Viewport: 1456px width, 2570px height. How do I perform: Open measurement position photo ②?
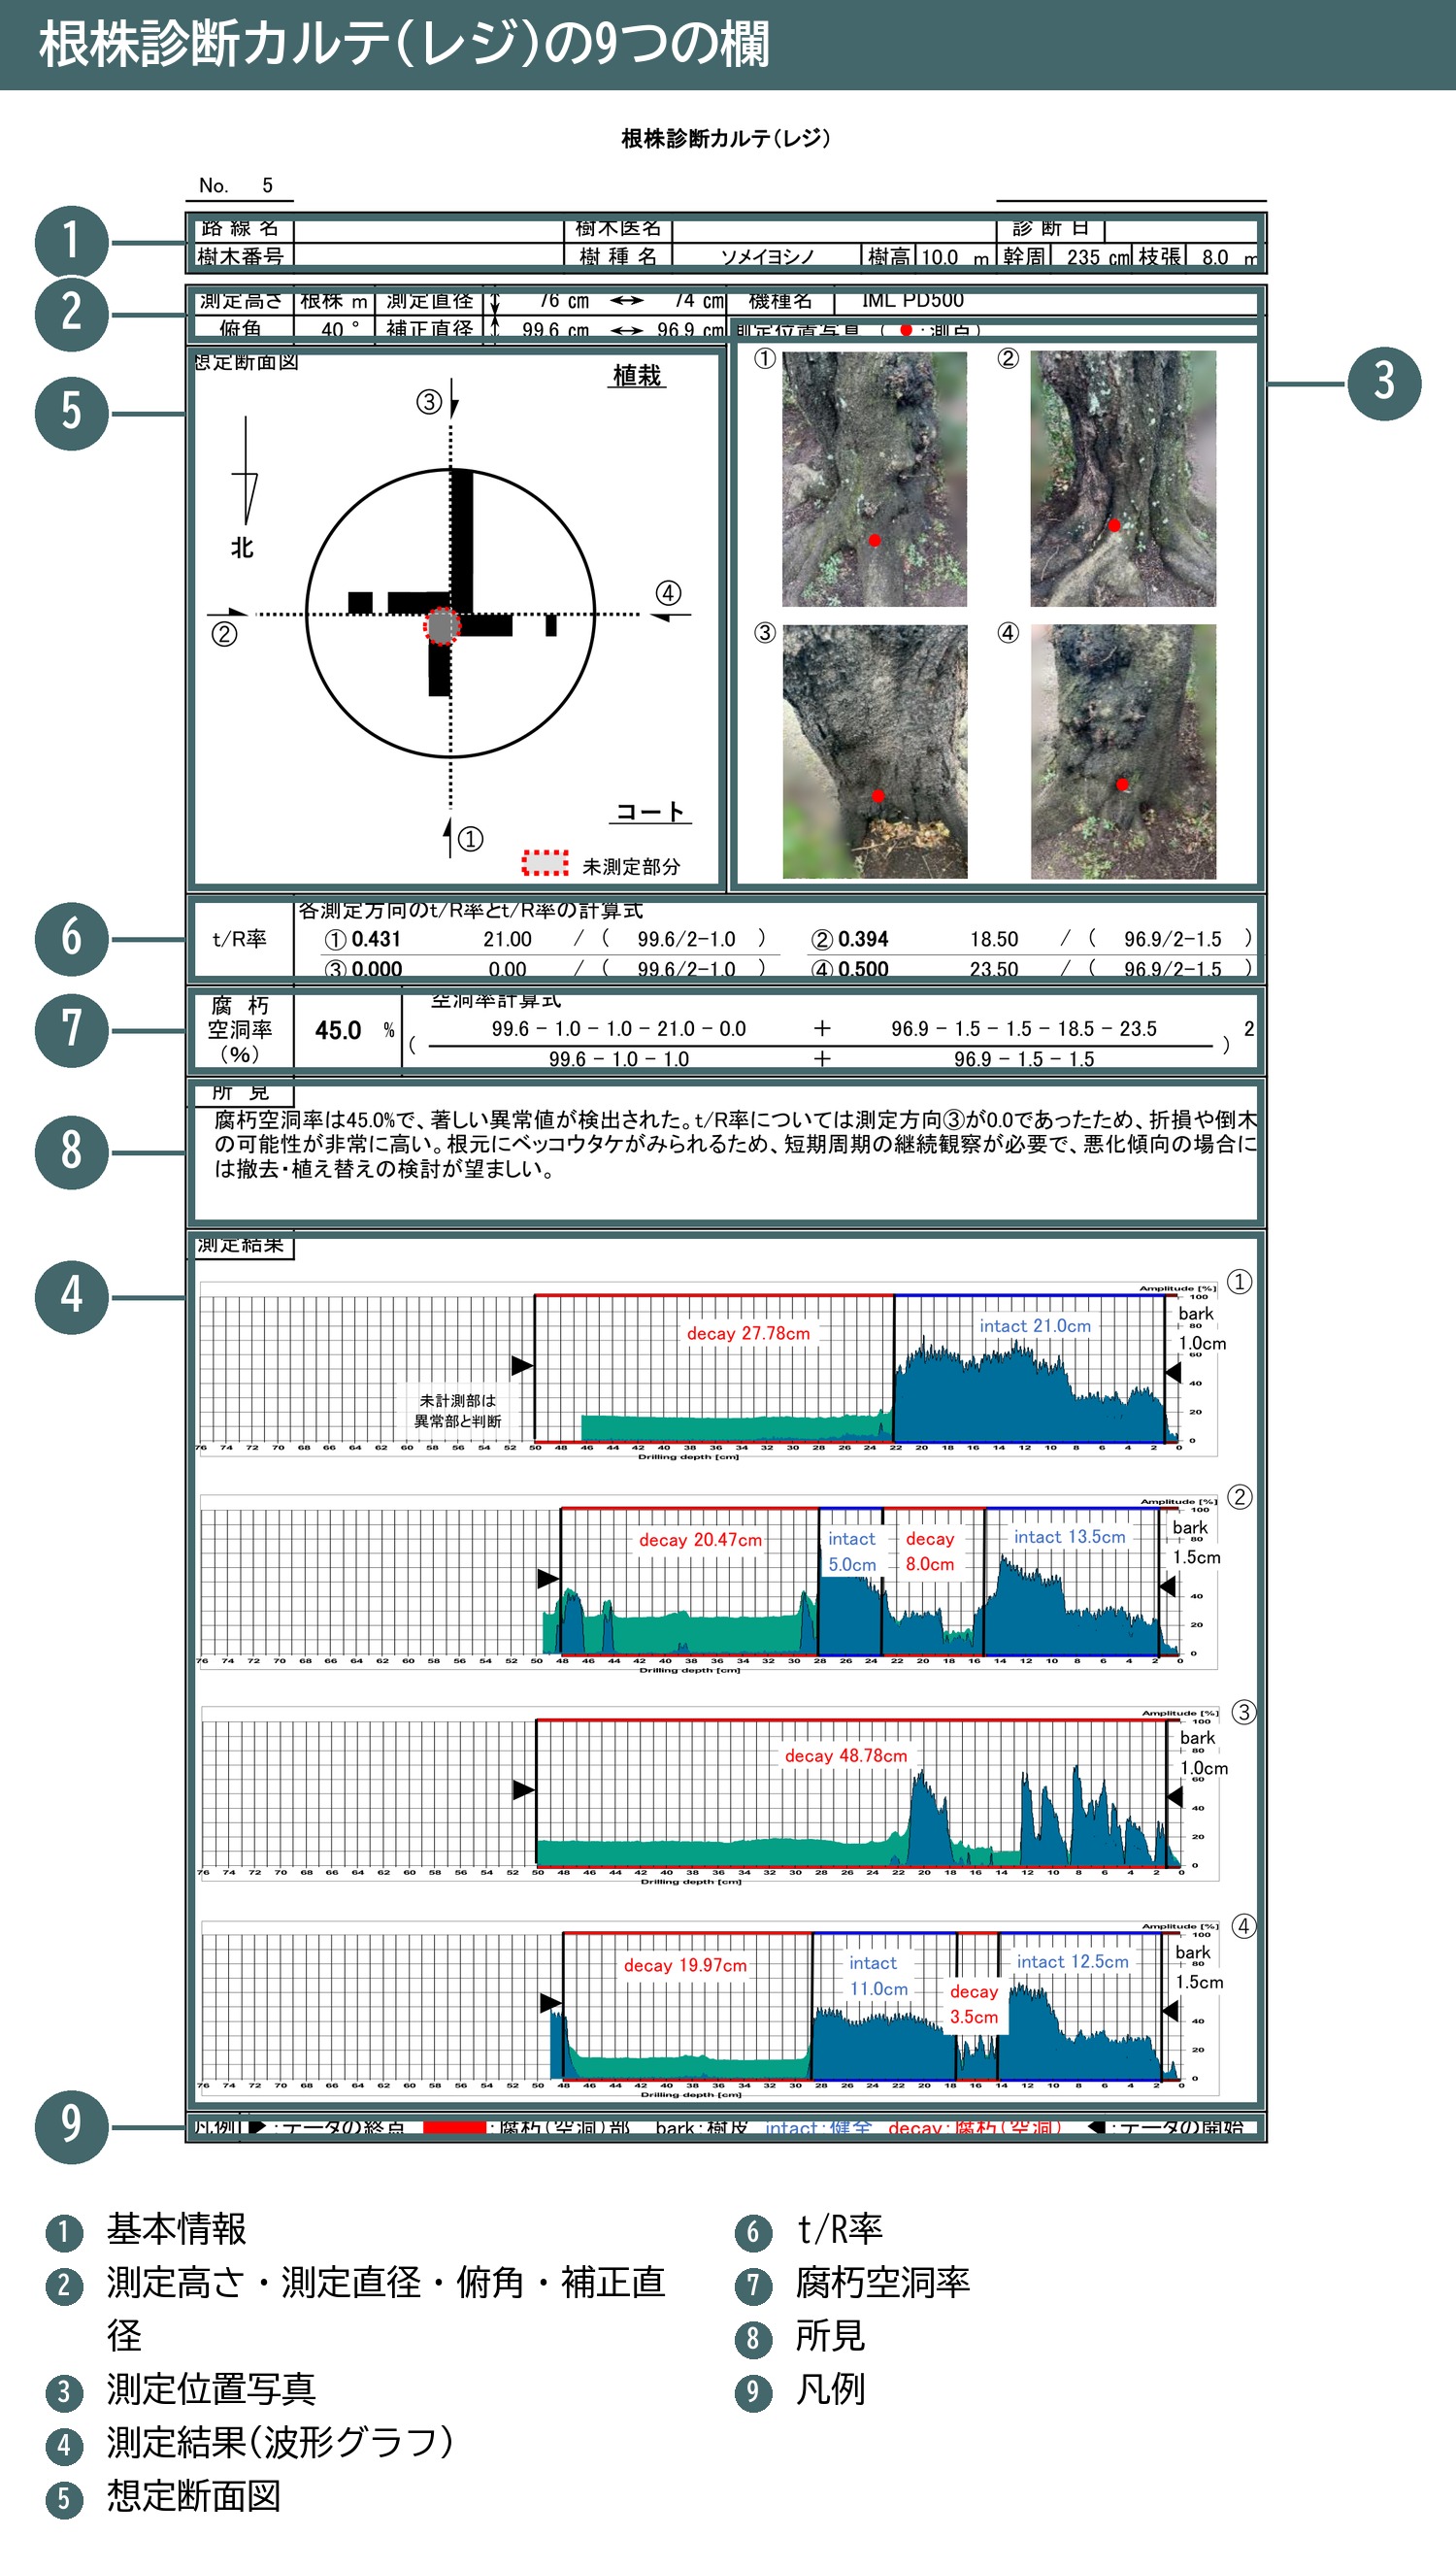(x=1123, y=478)
